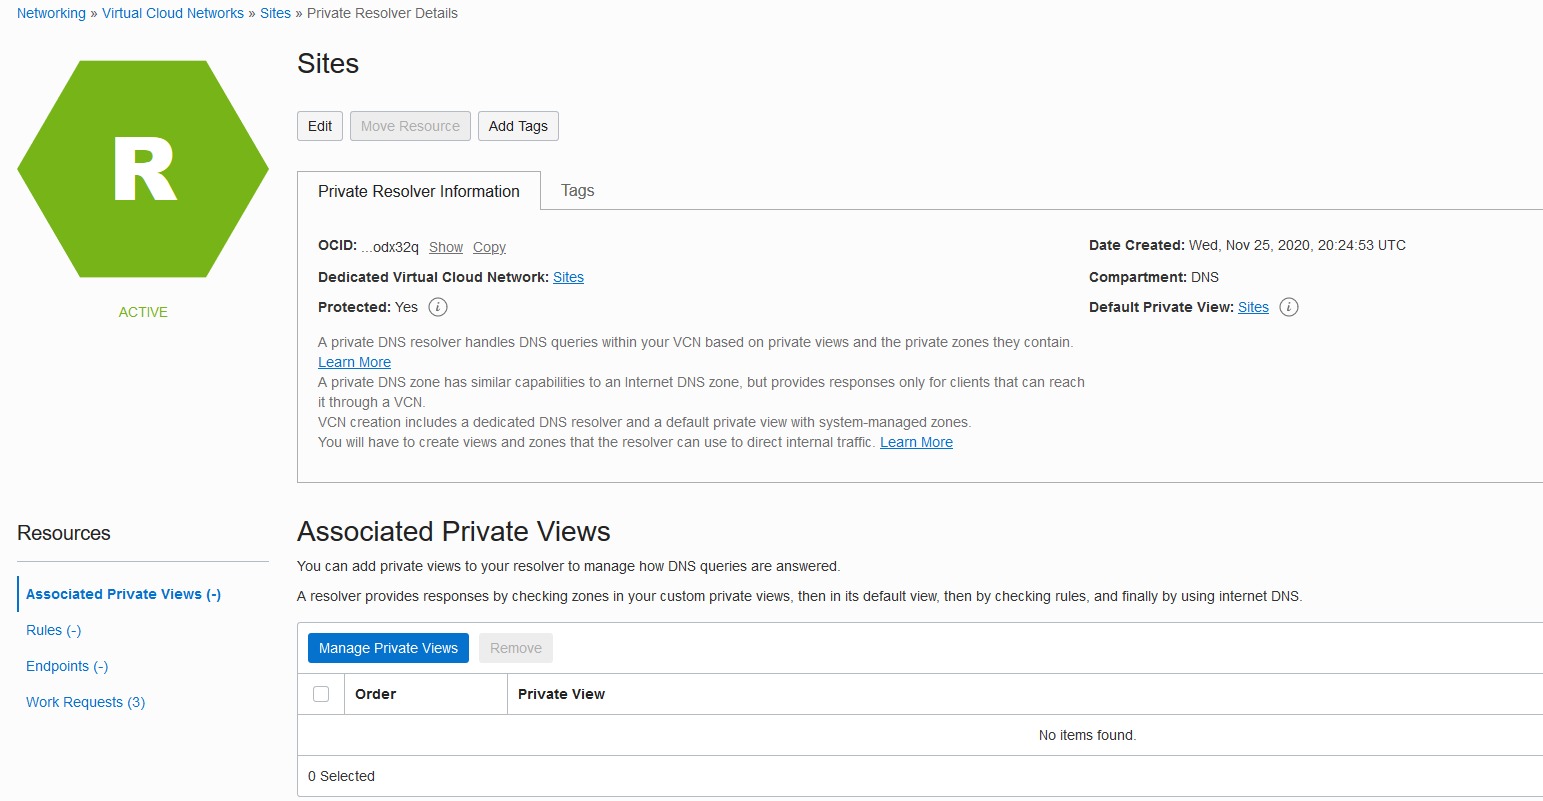Viewport: 1543px width, 801px height.
Task: Click the green R resolver hexagon icon
Action: click(x=143, y=169)
